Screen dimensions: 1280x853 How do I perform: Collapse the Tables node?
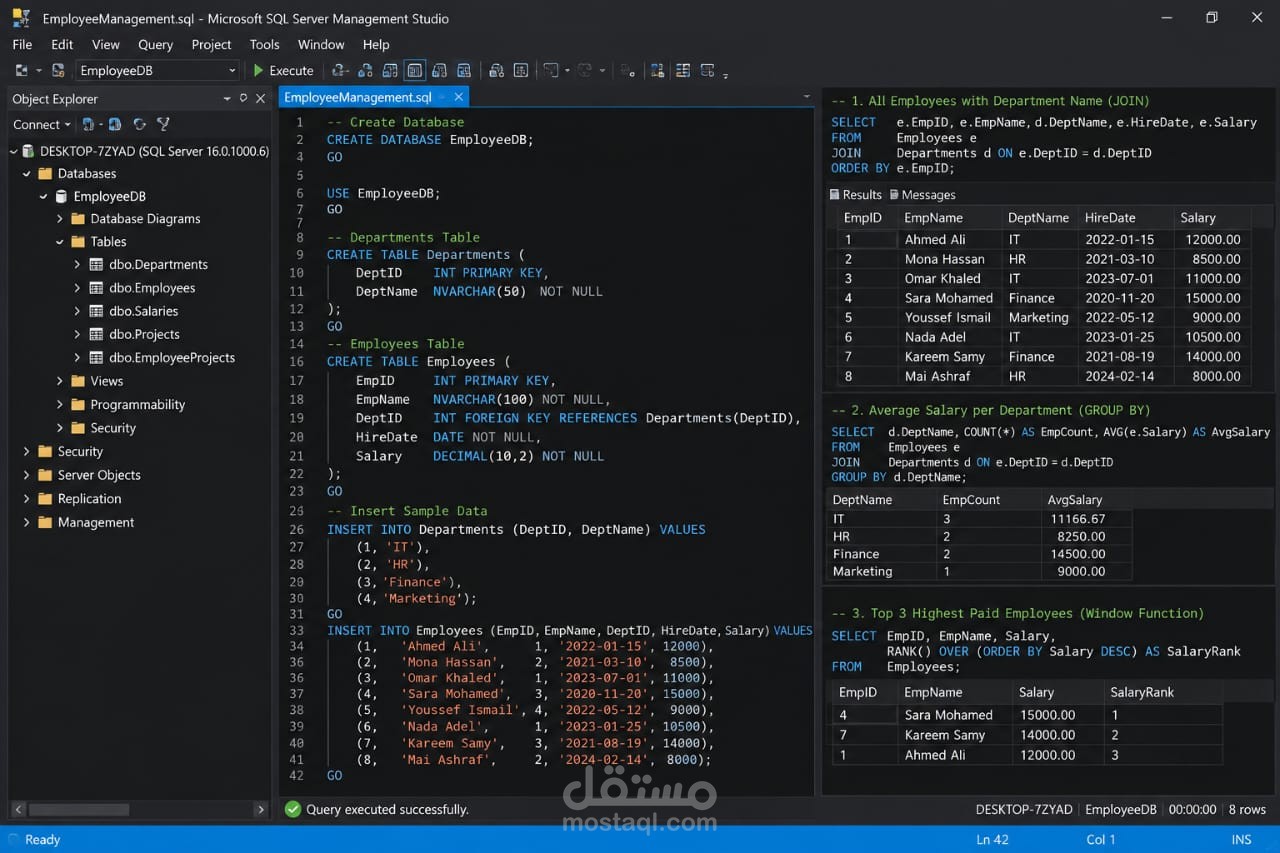click(60, 242)
